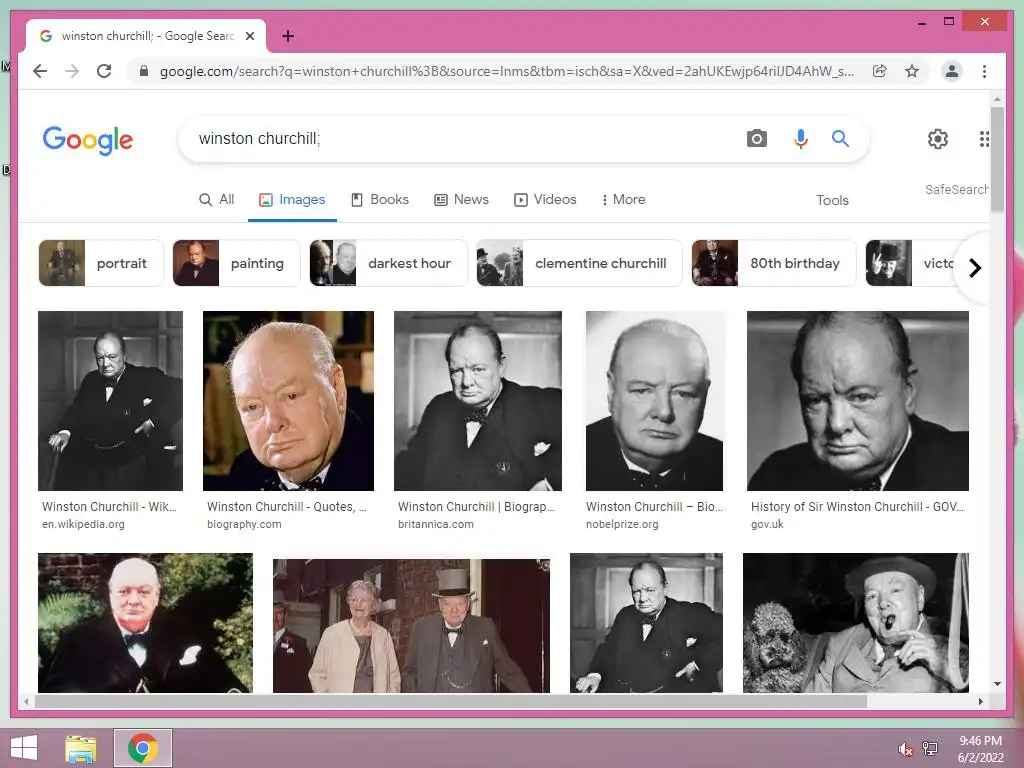Viewport: 1024px width, 768px height.
Task: Expand the More search options menu
Action: tap(624, 199)
